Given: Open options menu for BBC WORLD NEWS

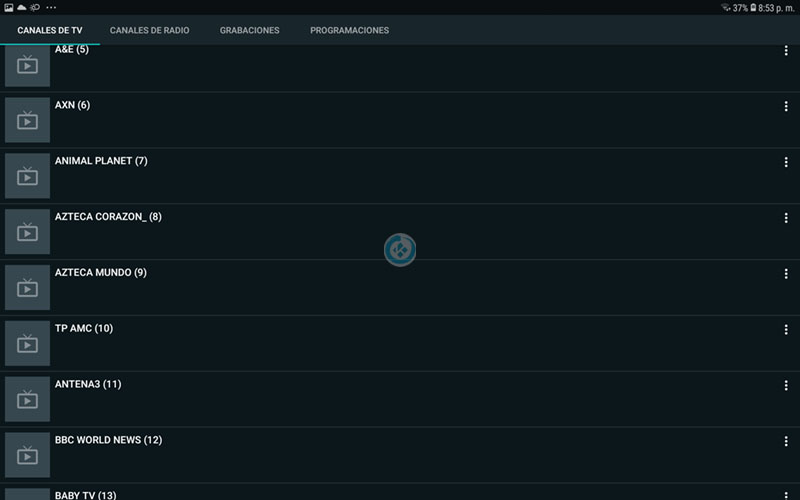Looking at the screenshot, I should (786, 442).
